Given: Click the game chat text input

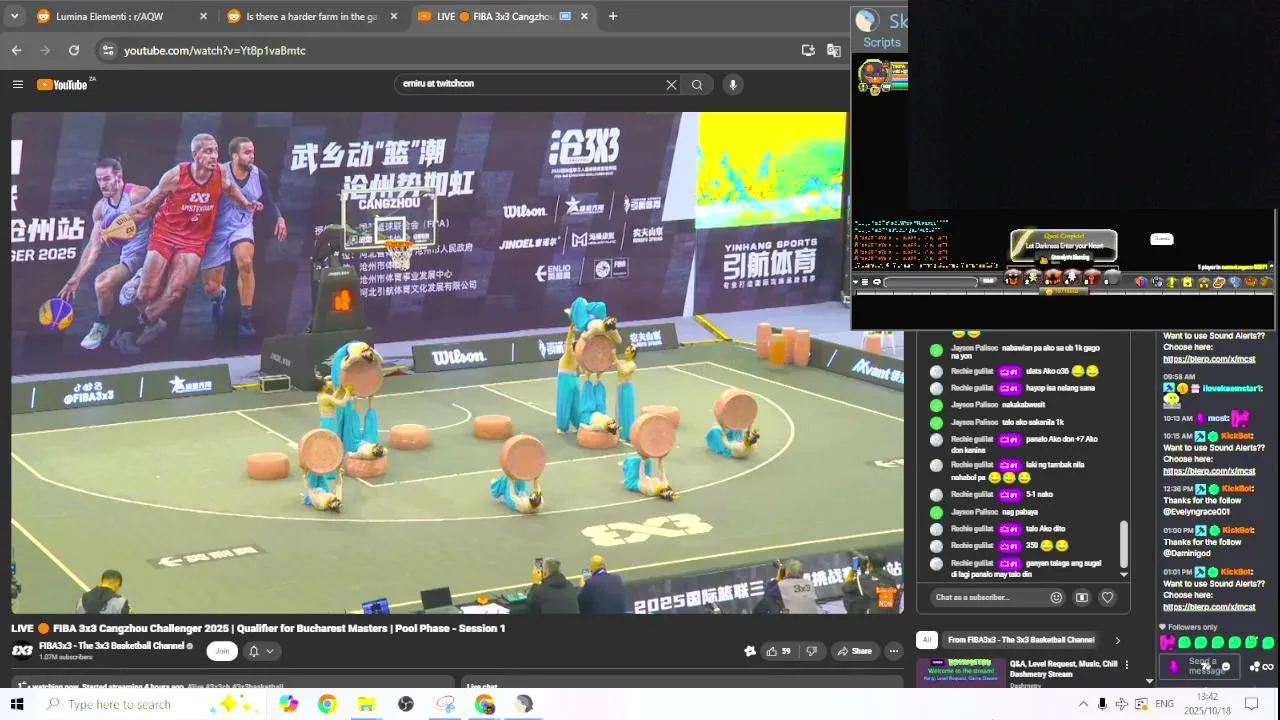Looking at the screenshot, I should tap(931, 282).
